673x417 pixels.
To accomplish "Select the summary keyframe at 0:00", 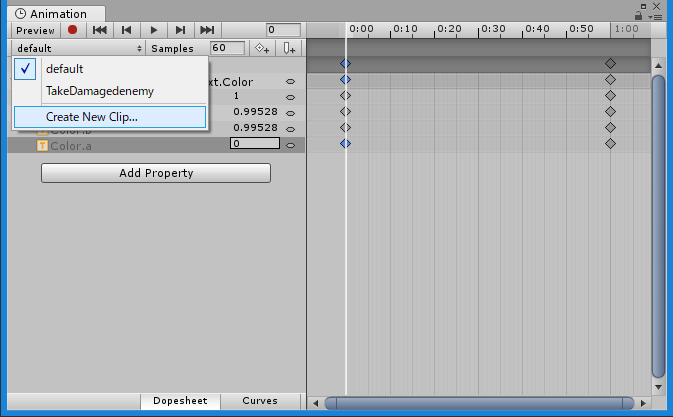I will 346,63.
